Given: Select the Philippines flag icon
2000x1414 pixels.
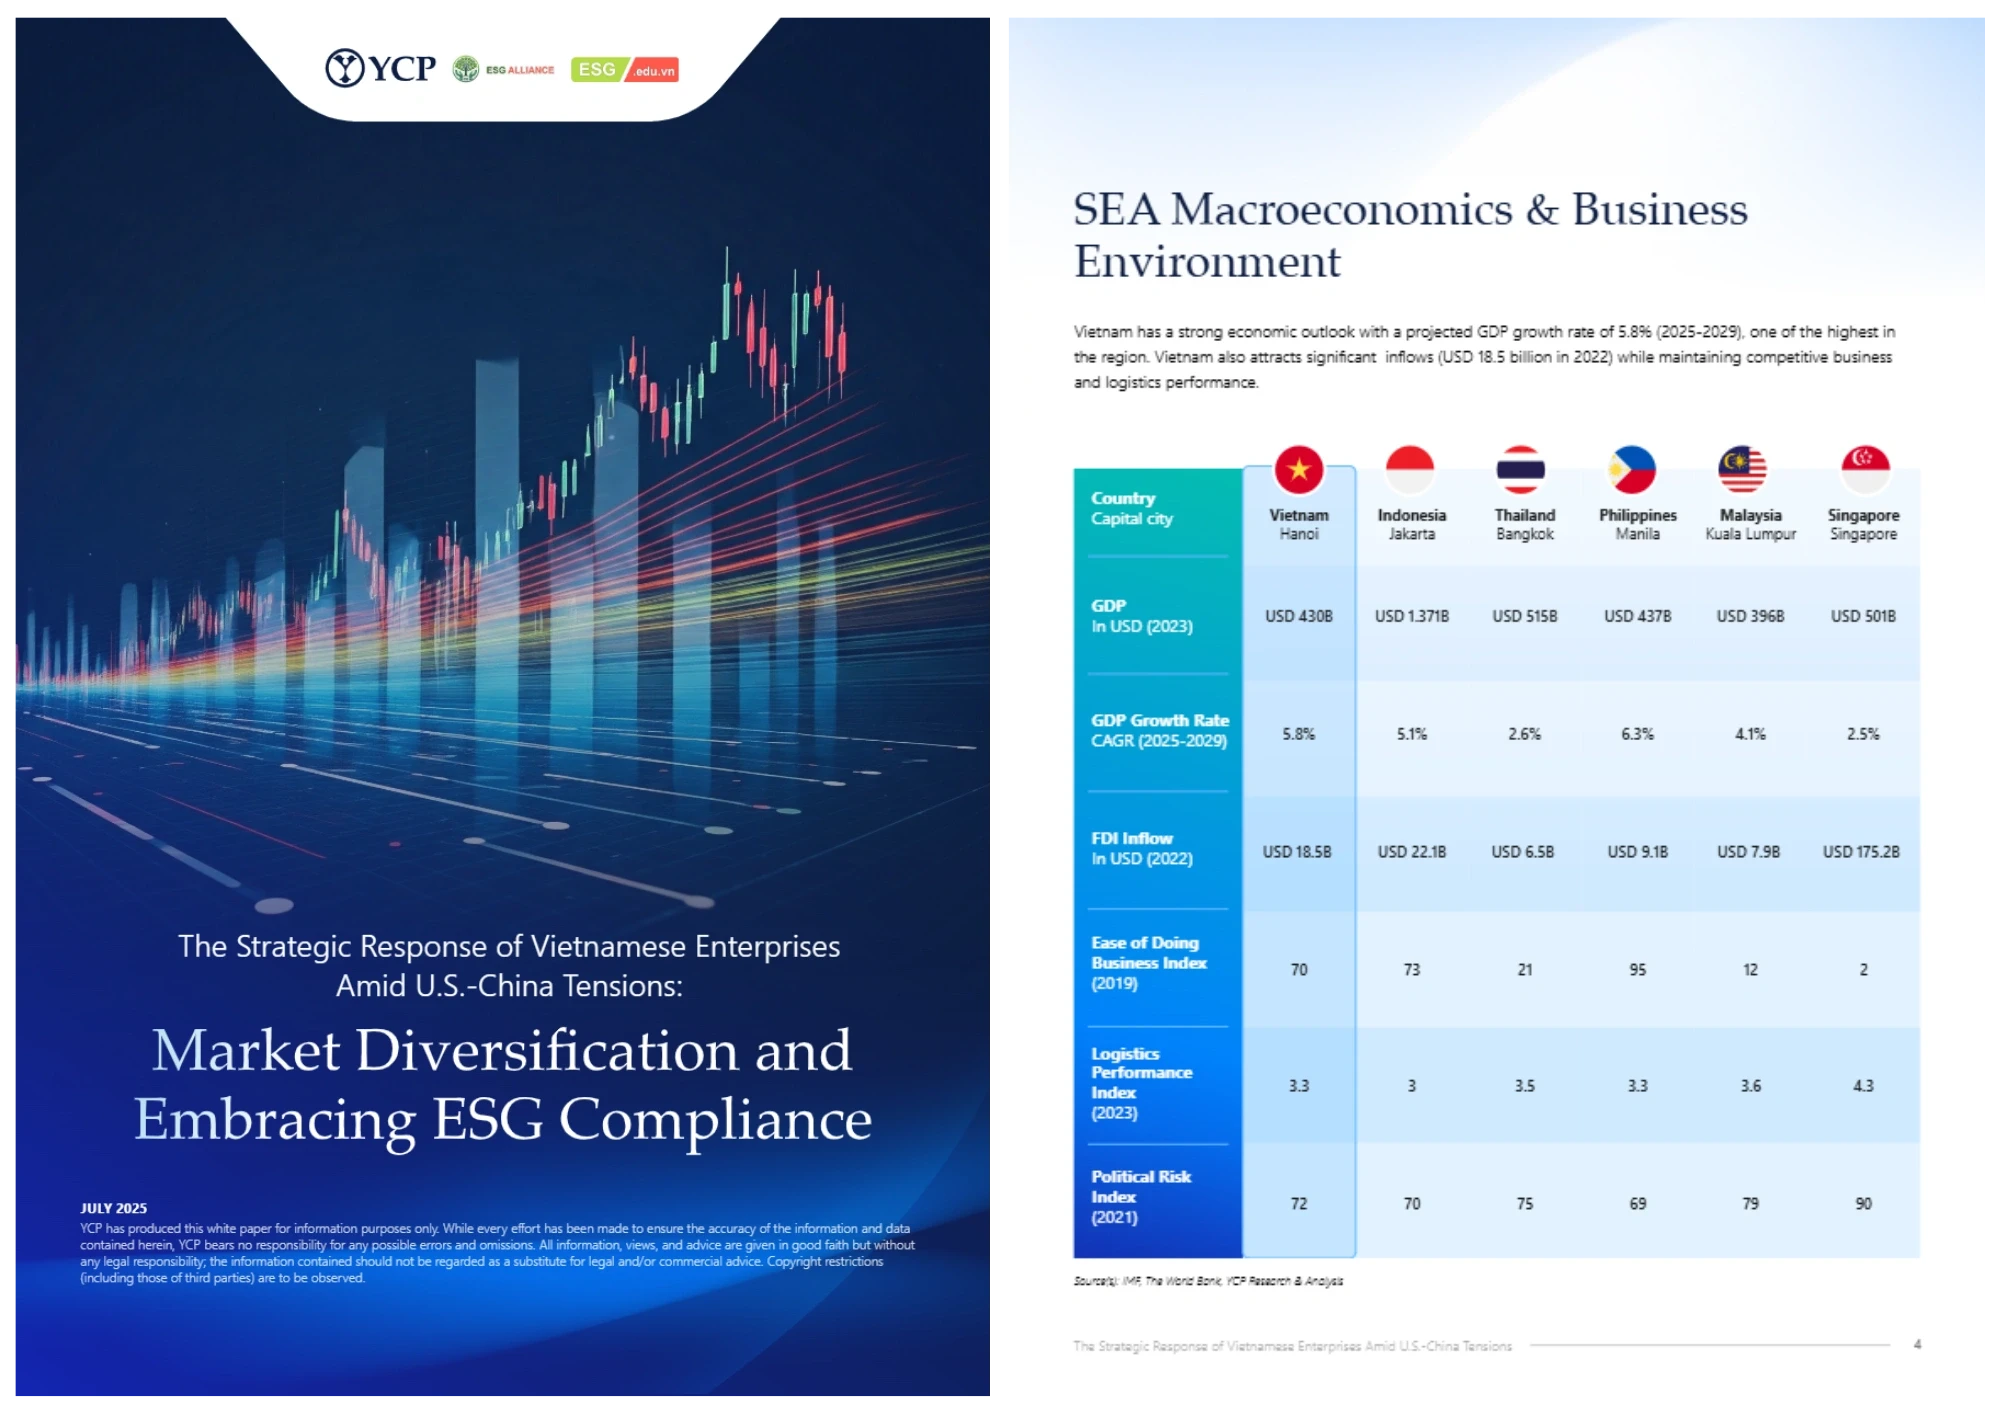Looking at the screenshot, I should (1636, 470).
